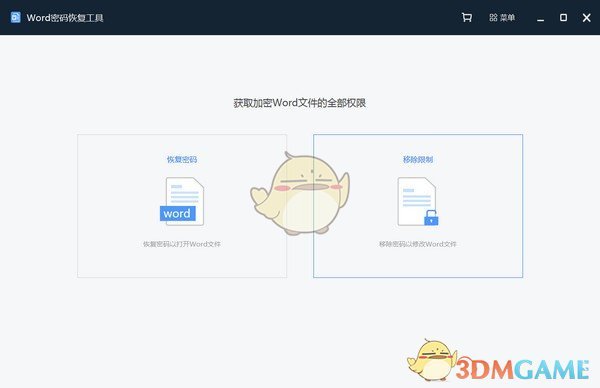Click the heading 获取加密Word文件的全部权限

(x=300, y=103)
